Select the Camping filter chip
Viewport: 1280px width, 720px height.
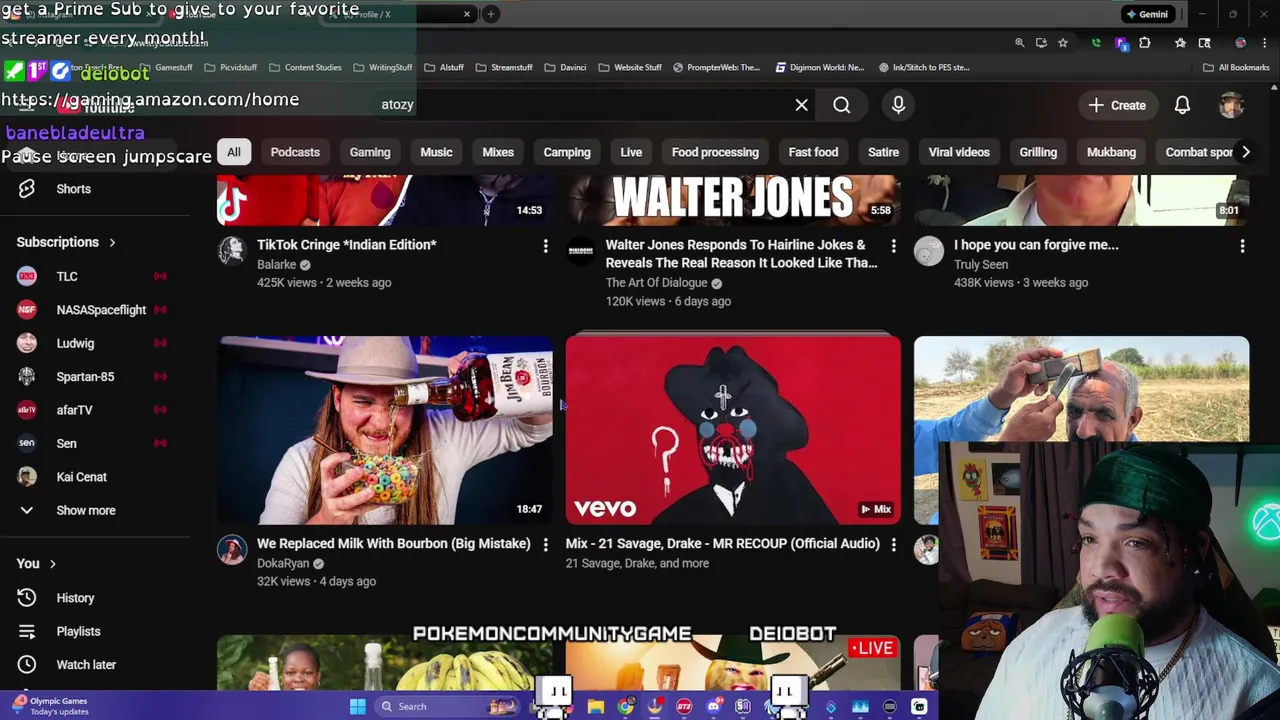[567, 152]
